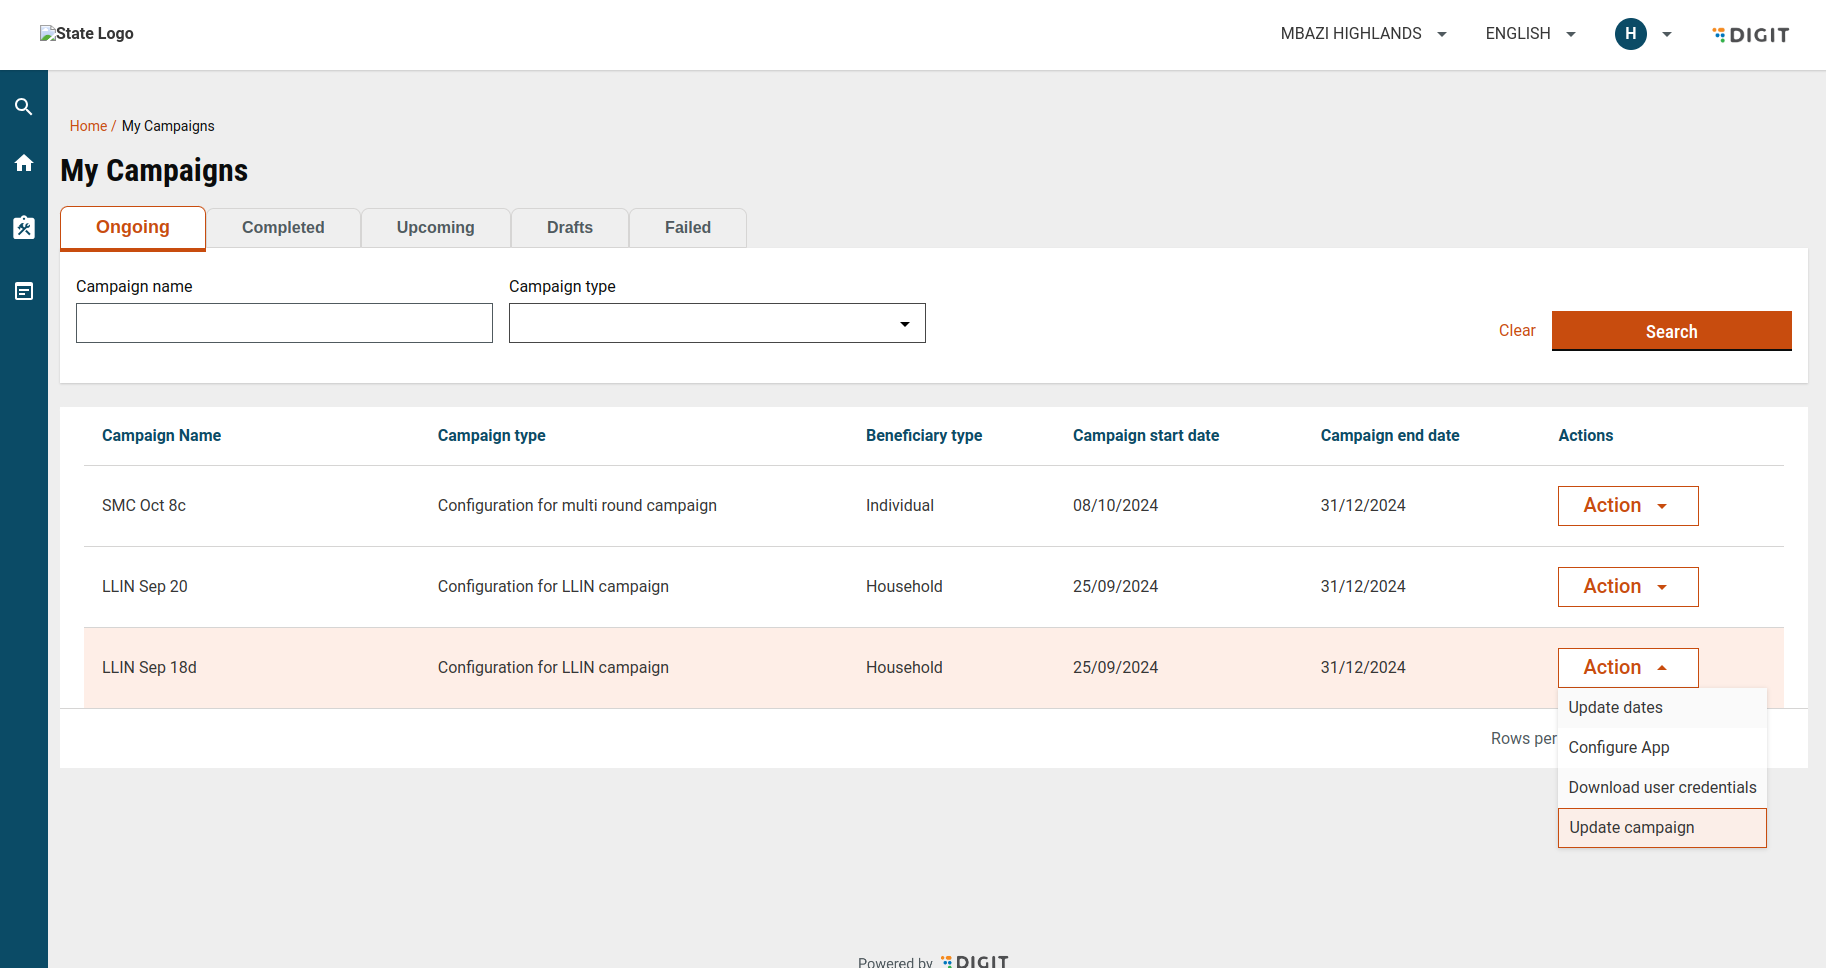This screenshot has height=968, width=1826.
Task: Click the campaign clipboard sidebar icon
Action: [24, 228]
